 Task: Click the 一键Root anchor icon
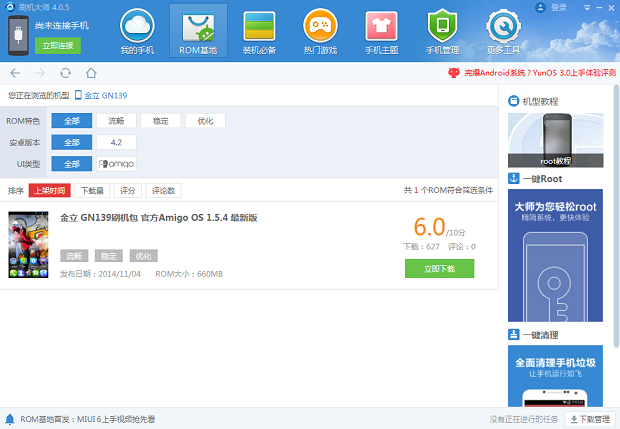coord(513,178)
